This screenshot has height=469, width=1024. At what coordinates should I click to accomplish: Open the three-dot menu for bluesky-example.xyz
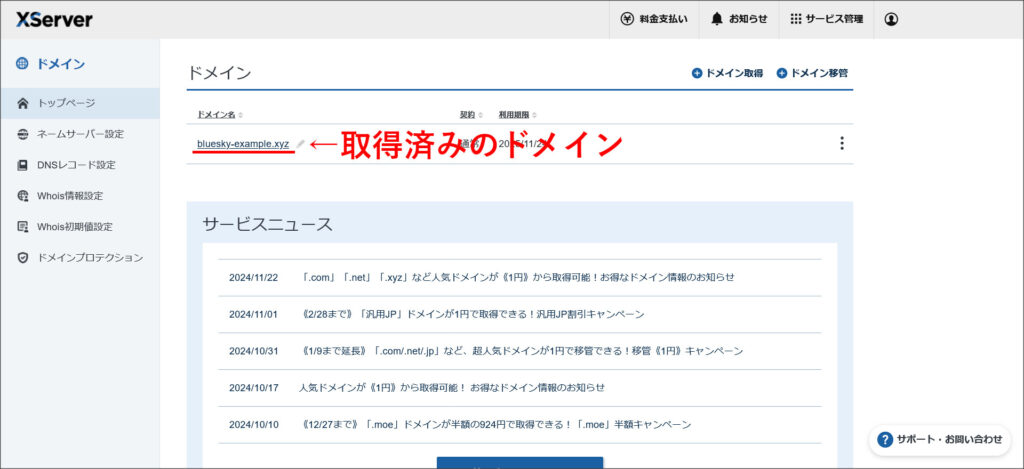click(842, 143)
